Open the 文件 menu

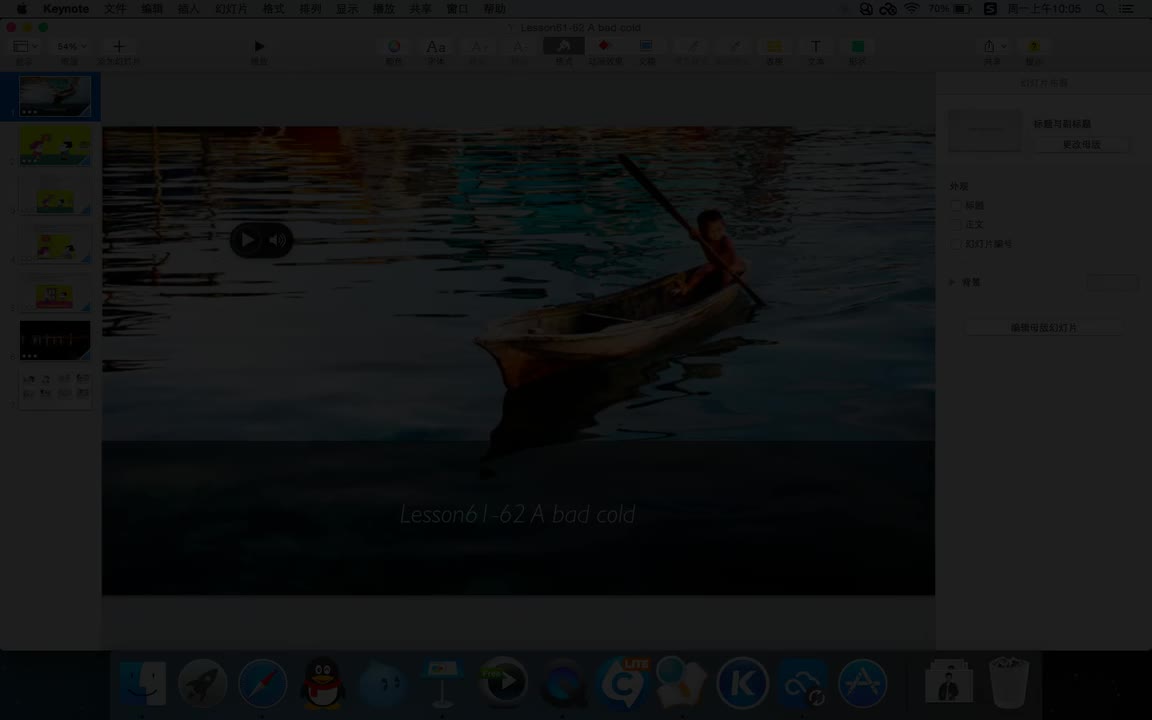tap(115, 9)
